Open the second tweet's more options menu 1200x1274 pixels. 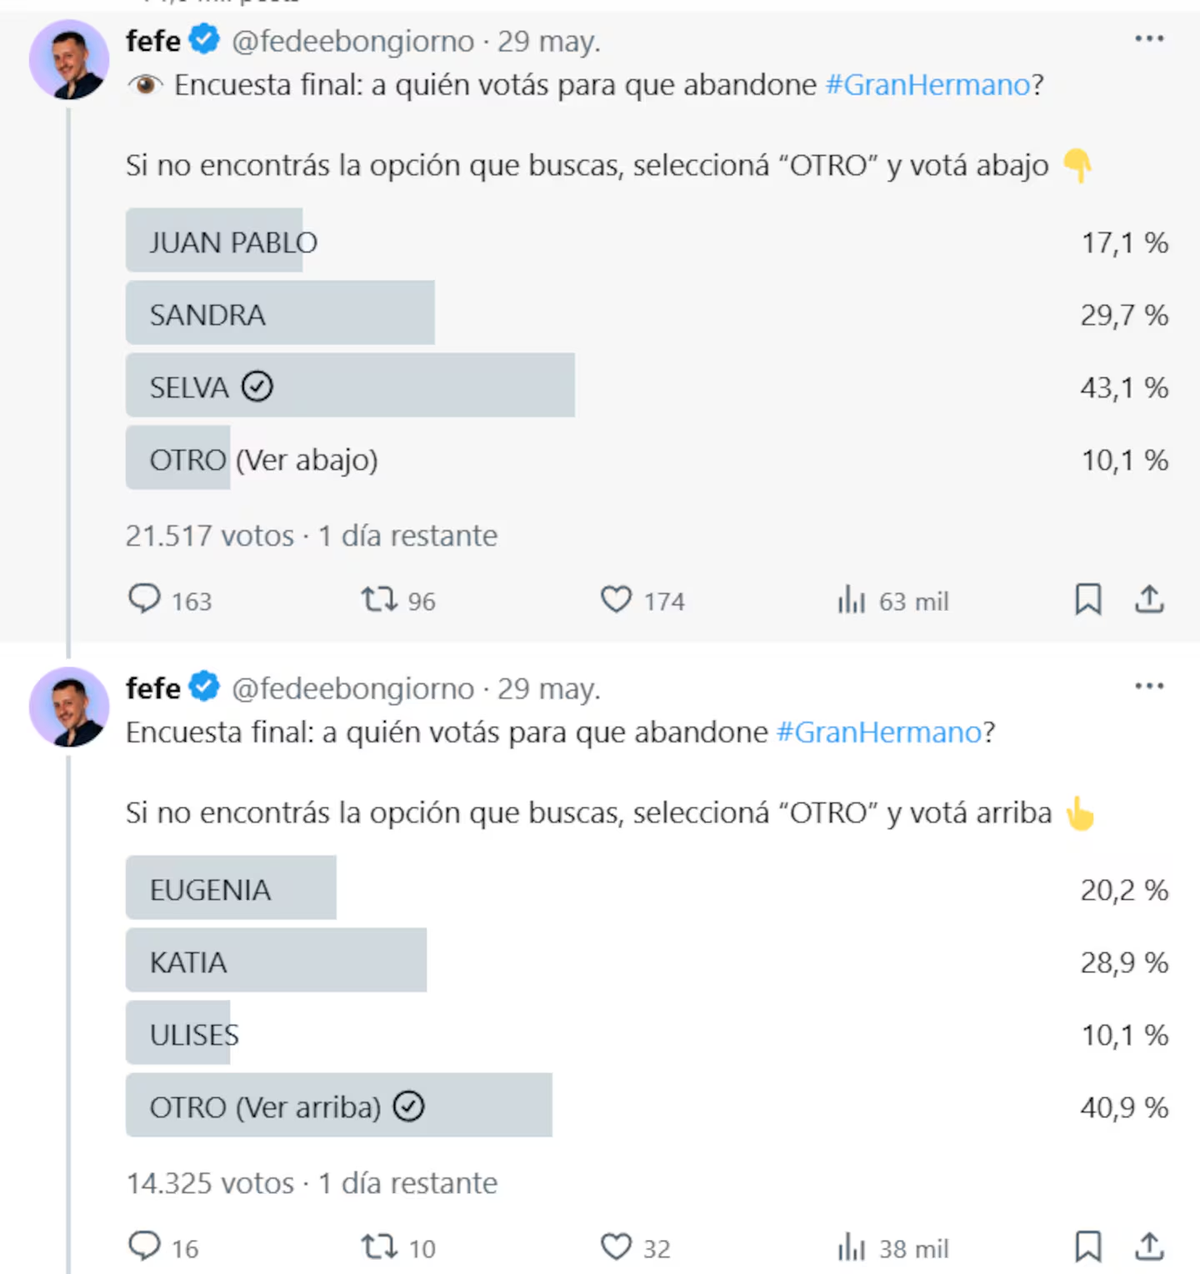[x=1149, y=686]
